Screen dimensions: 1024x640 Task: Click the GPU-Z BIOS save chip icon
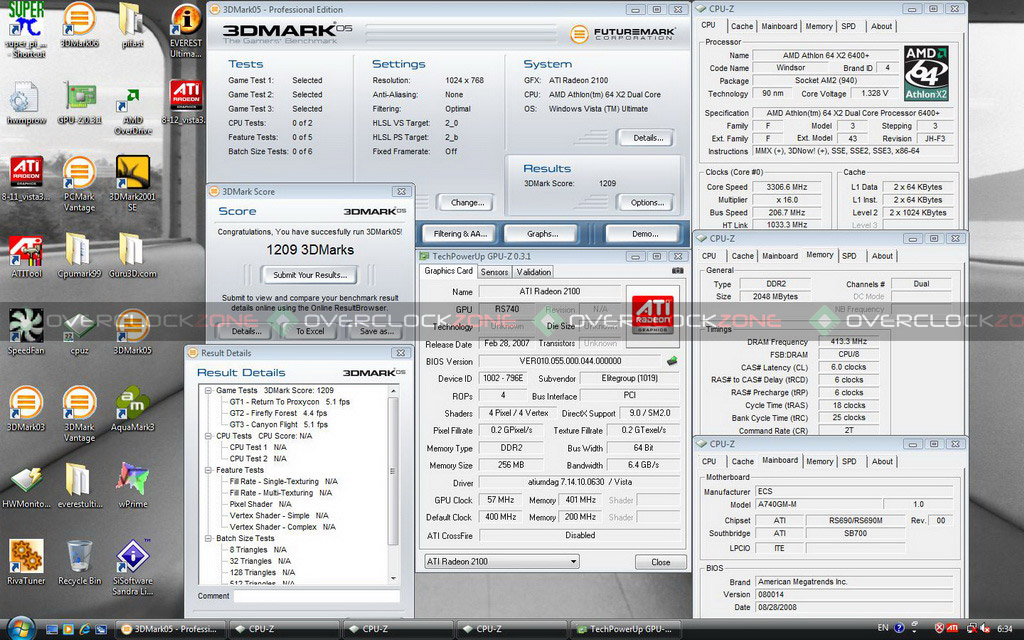(672, 360)
